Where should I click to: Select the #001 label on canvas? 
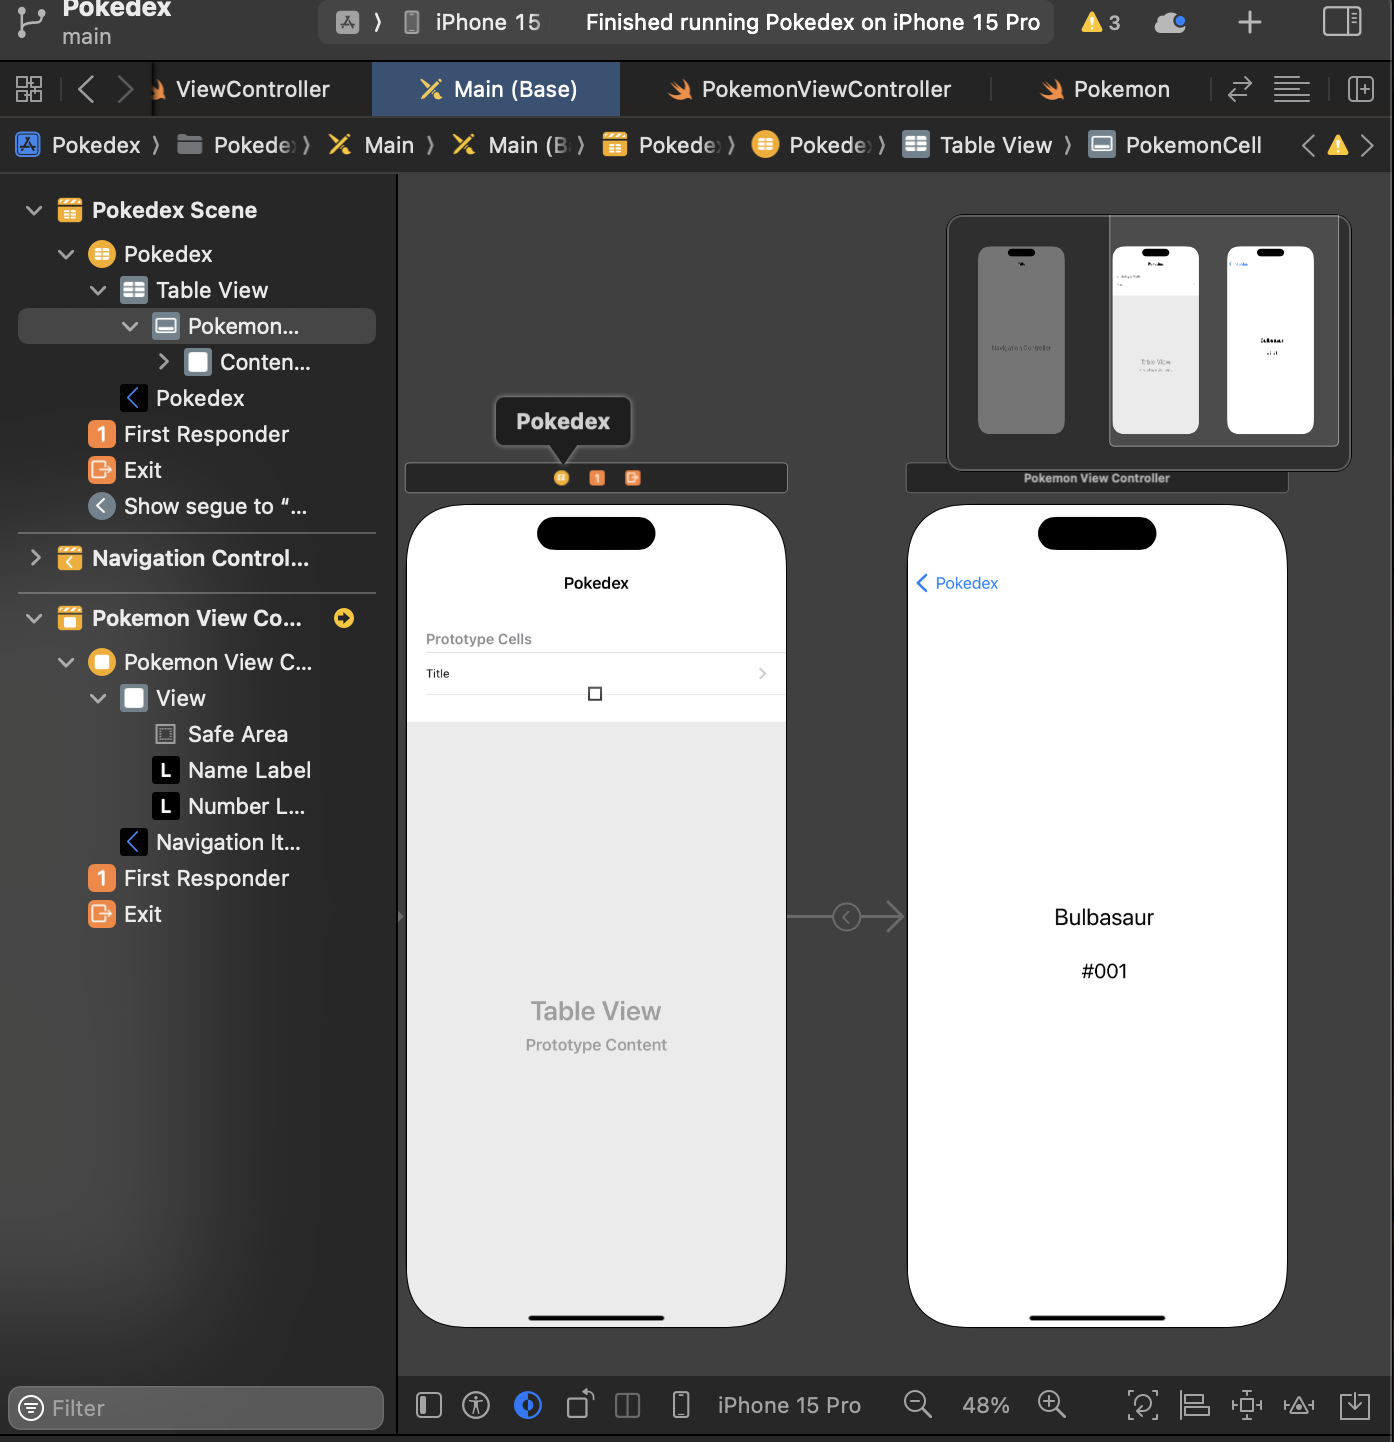[1104, 971]
